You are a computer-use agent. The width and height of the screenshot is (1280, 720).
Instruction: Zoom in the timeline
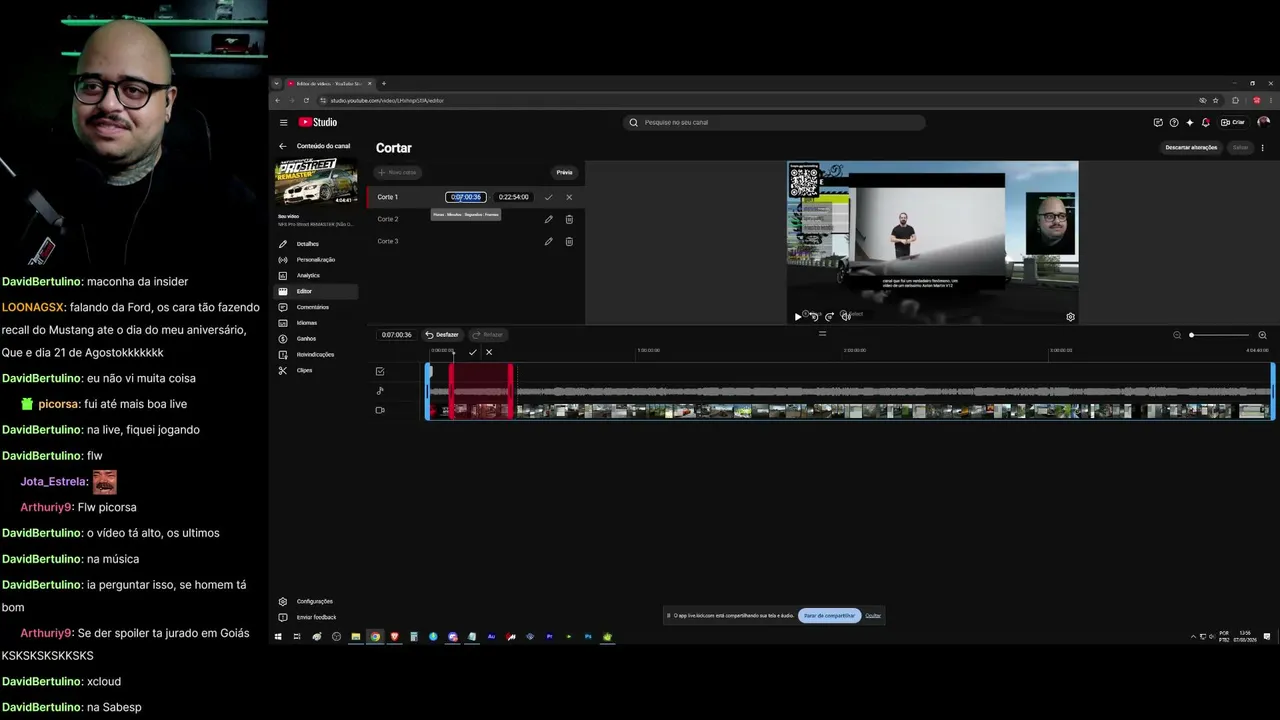(1262, 335)
